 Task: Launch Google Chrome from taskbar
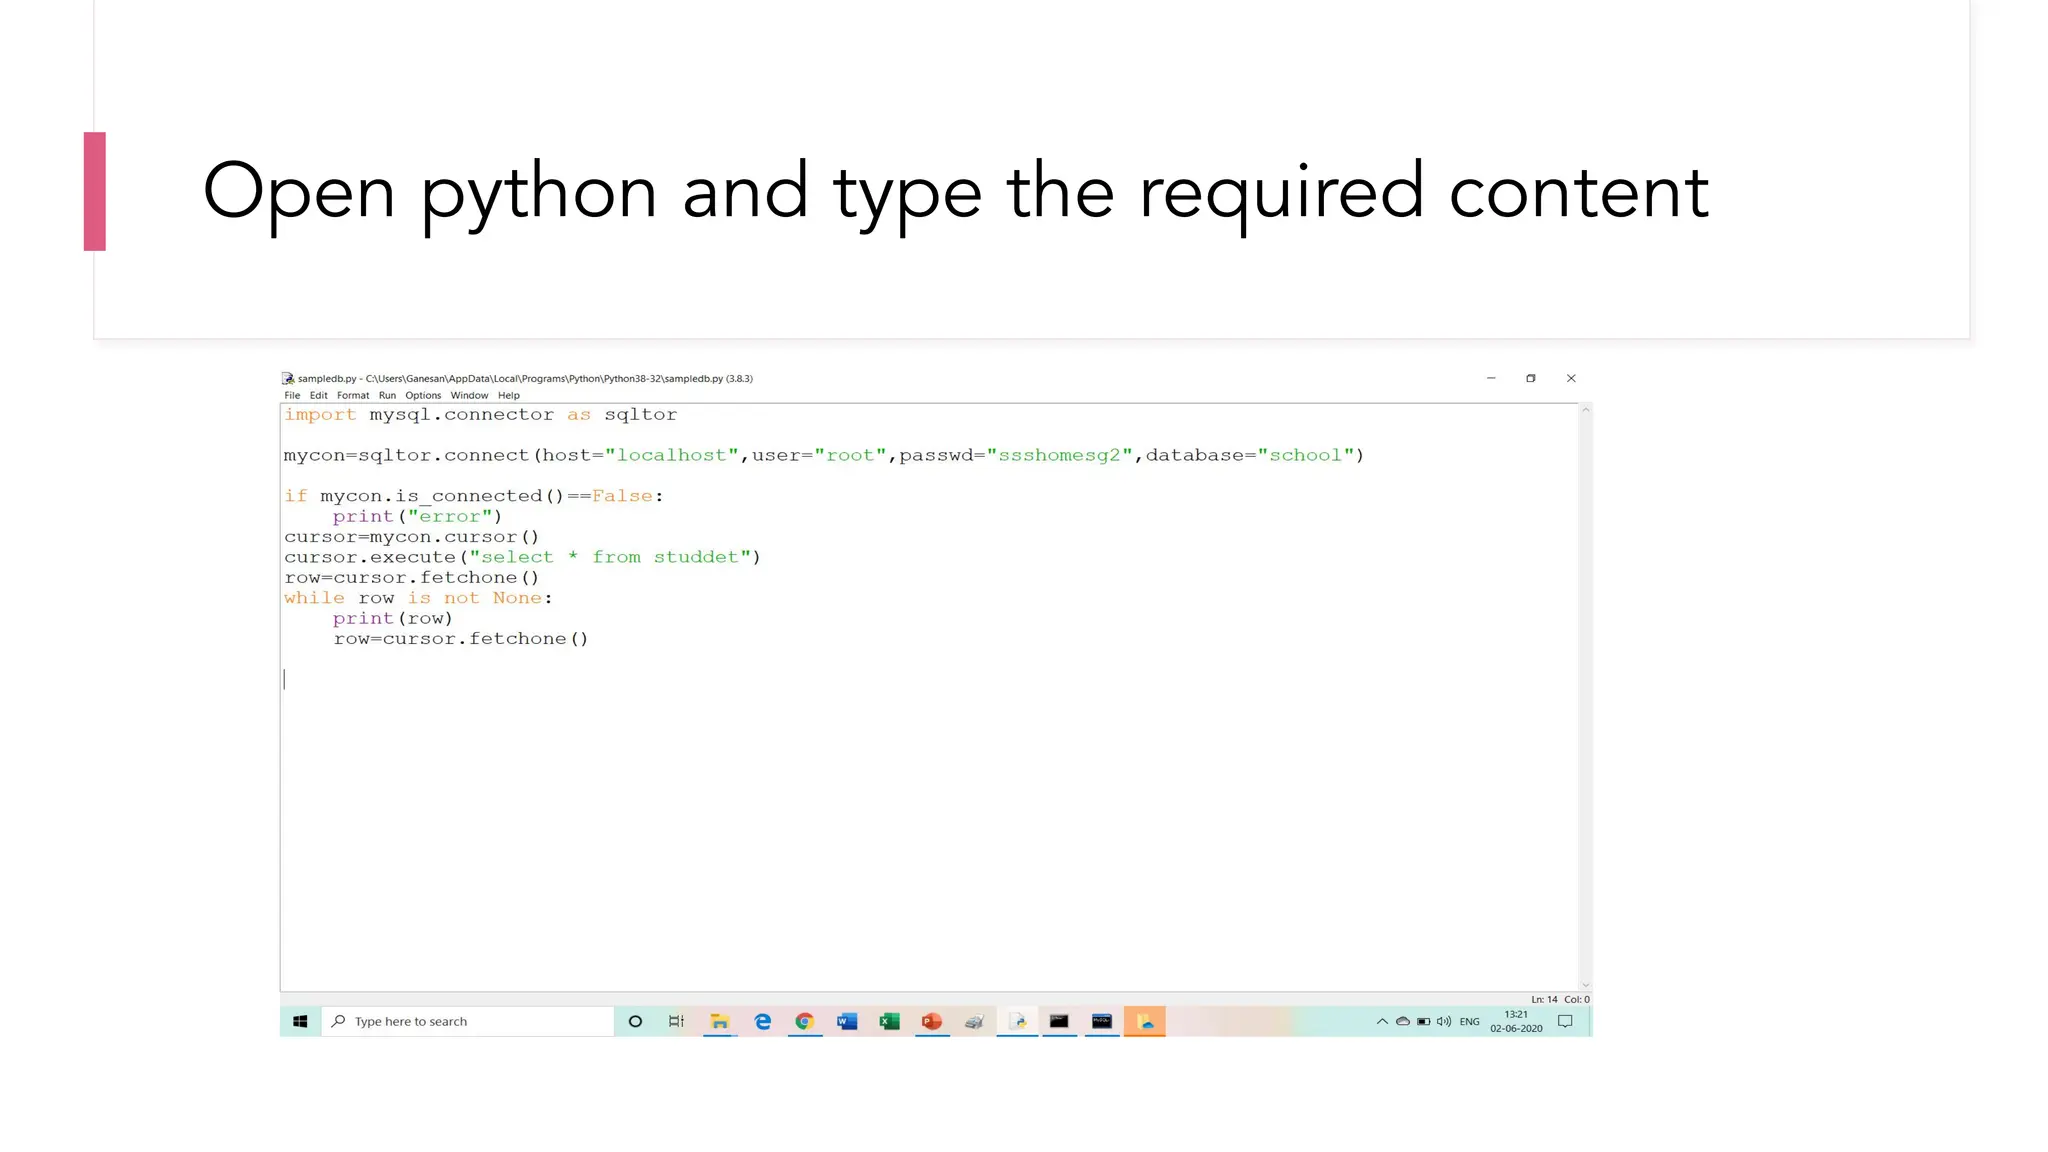coord(805,1021)
